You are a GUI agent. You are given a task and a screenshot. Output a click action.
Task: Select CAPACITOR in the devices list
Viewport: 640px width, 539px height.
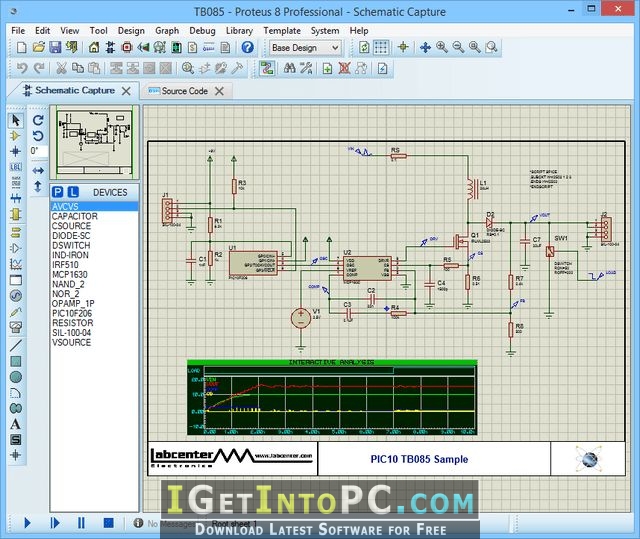click(x=94, y=216)
